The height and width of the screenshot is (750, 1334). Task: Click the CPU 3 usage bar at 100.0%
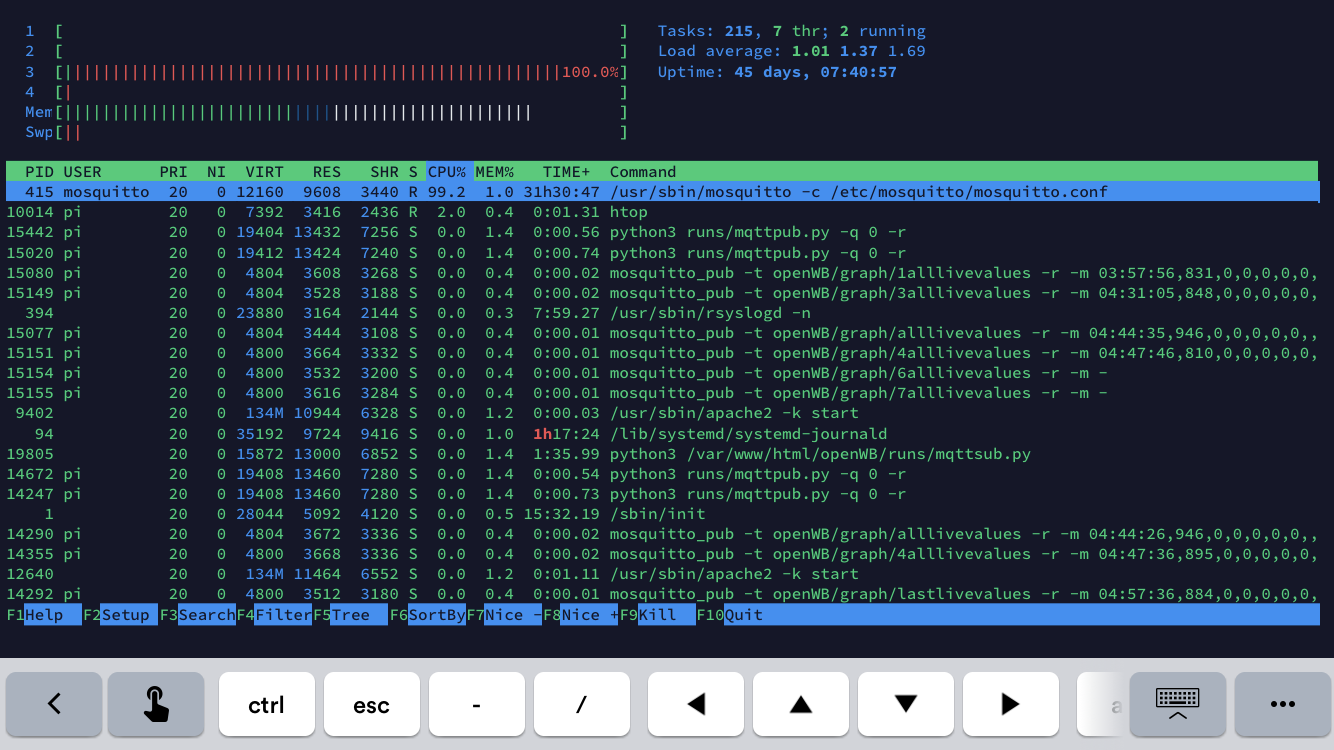pos(342,72)
